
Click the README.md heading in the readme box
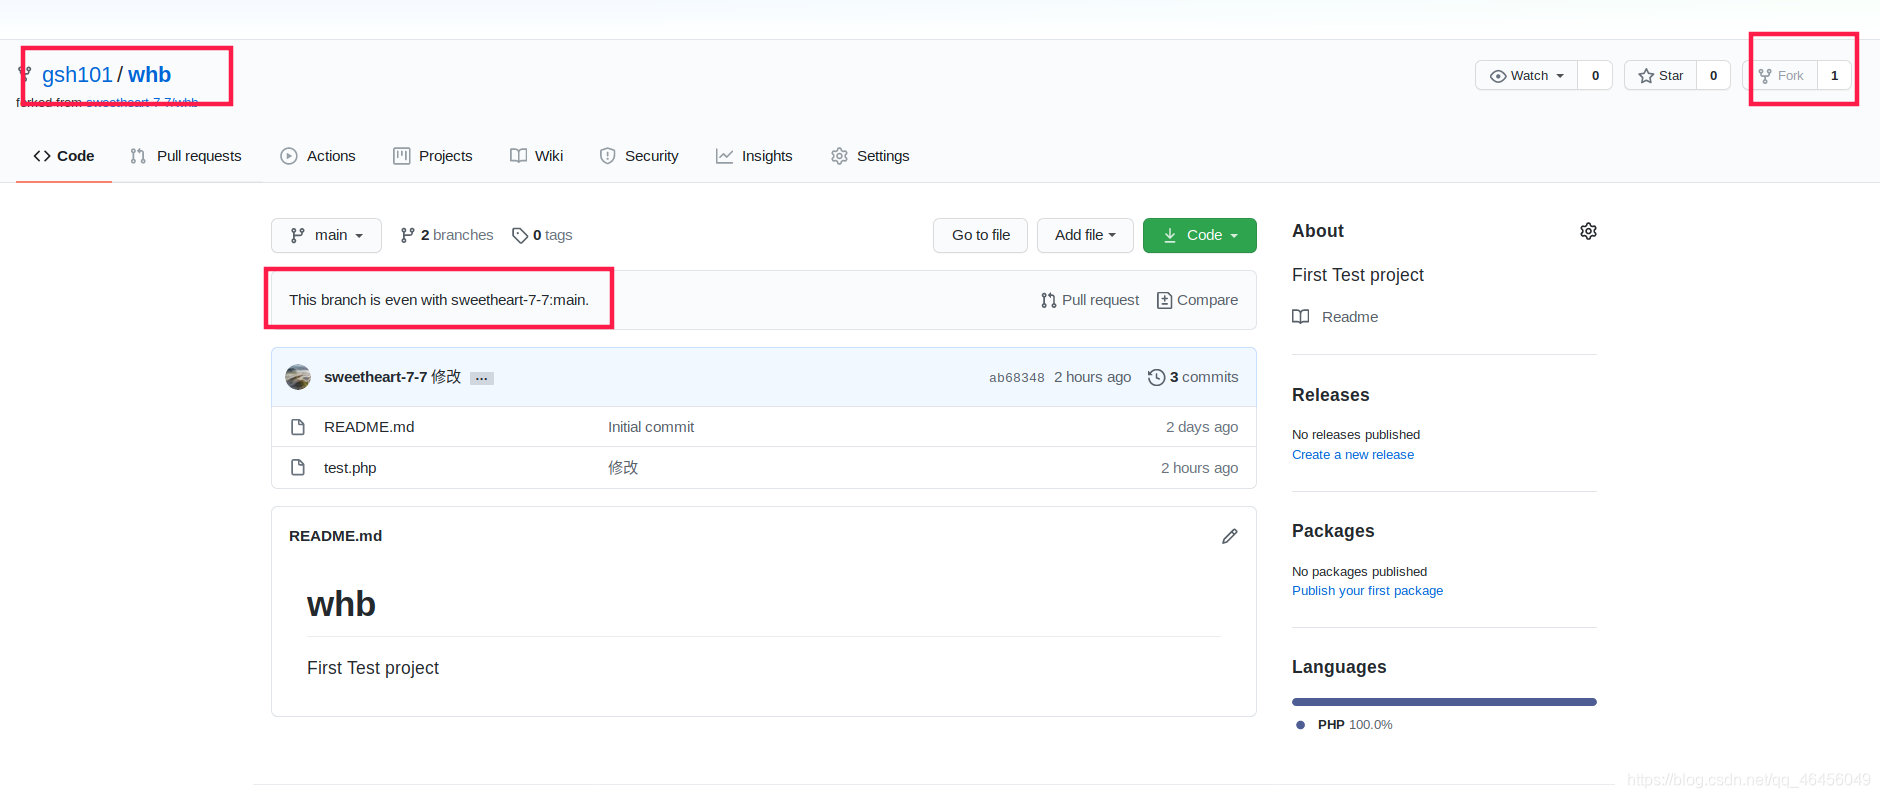click(335, 536)
